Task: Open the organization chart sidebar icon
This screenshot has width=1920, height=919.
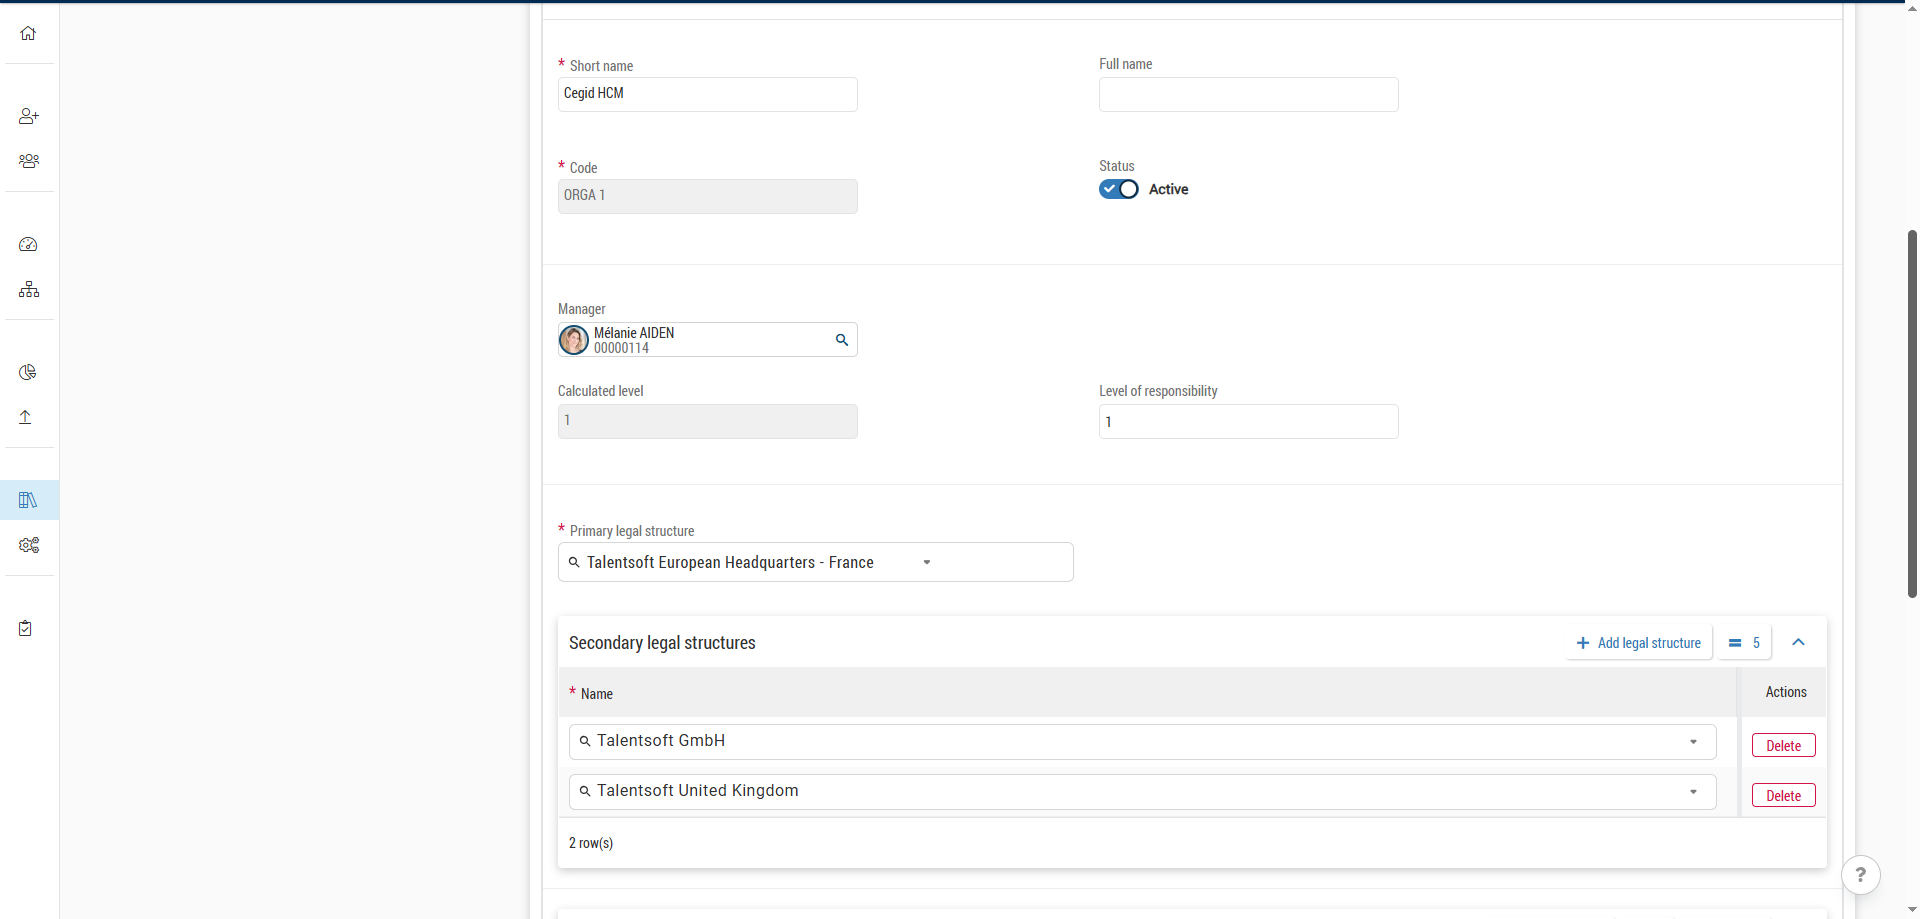Action: point(28,290)
